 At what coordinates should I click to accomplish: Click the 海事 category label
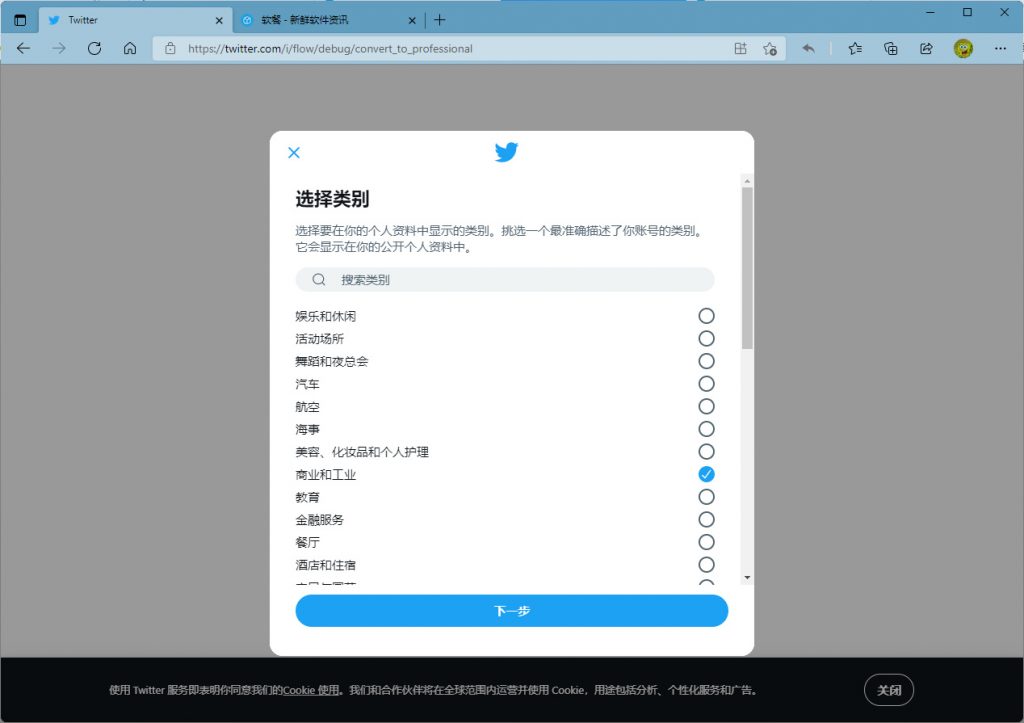(307, 429)
